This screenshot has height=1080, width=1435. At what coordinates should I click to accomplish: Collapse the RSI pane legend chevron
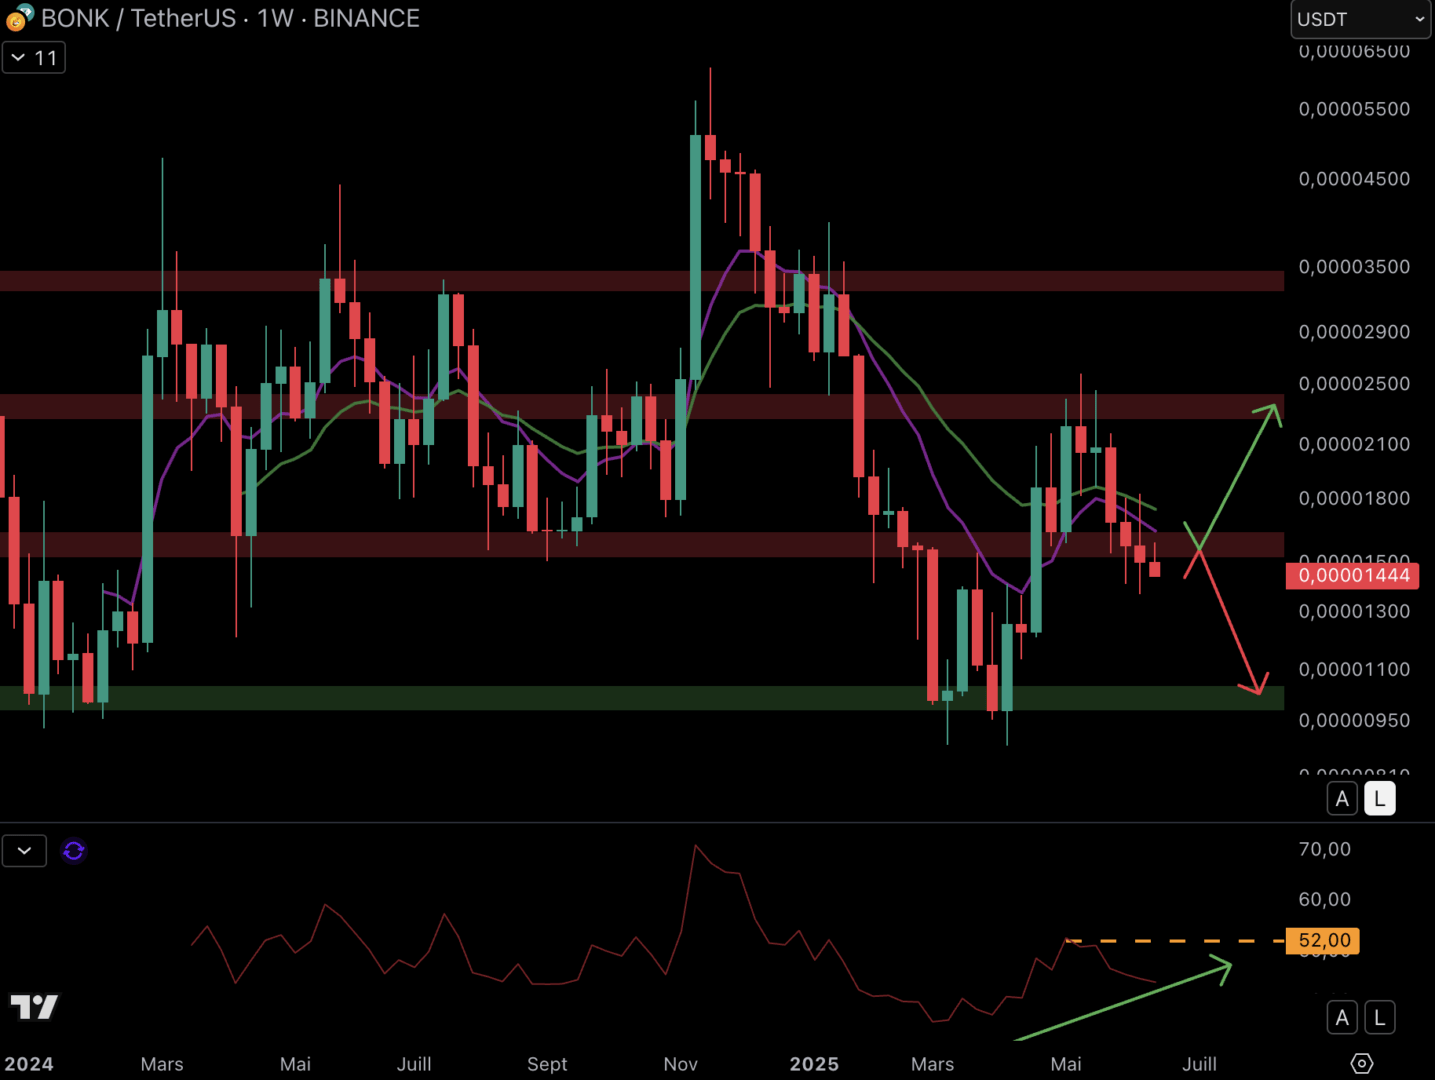[x=24, y=851]
